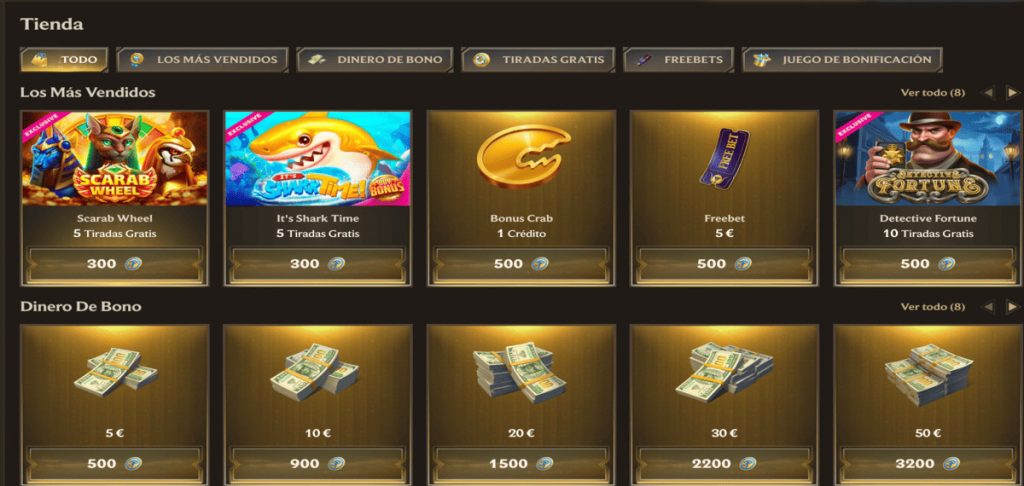Viewport: 1024px width, 486px height.
Task: Show previous Dinero De Bono items arrow
Action: click(x=988, y=306)
